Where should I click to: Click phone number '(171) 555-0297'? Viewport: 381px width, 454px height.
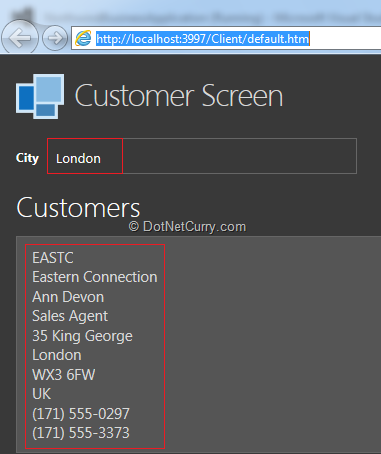[81, 414]
